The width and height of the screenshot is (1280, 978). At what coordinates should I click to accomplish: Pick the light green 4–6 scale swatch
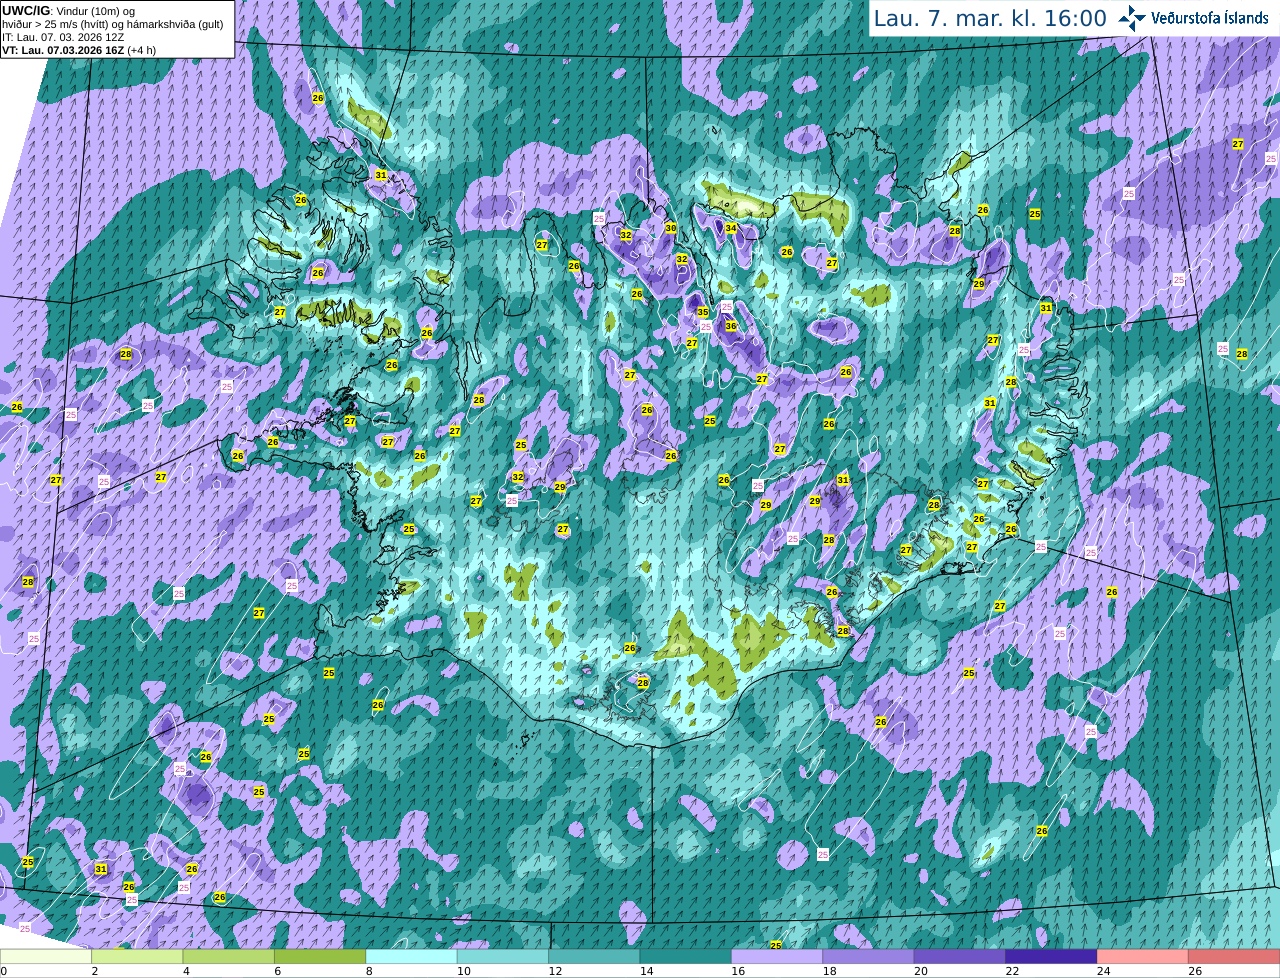click(x=229, y=957)
